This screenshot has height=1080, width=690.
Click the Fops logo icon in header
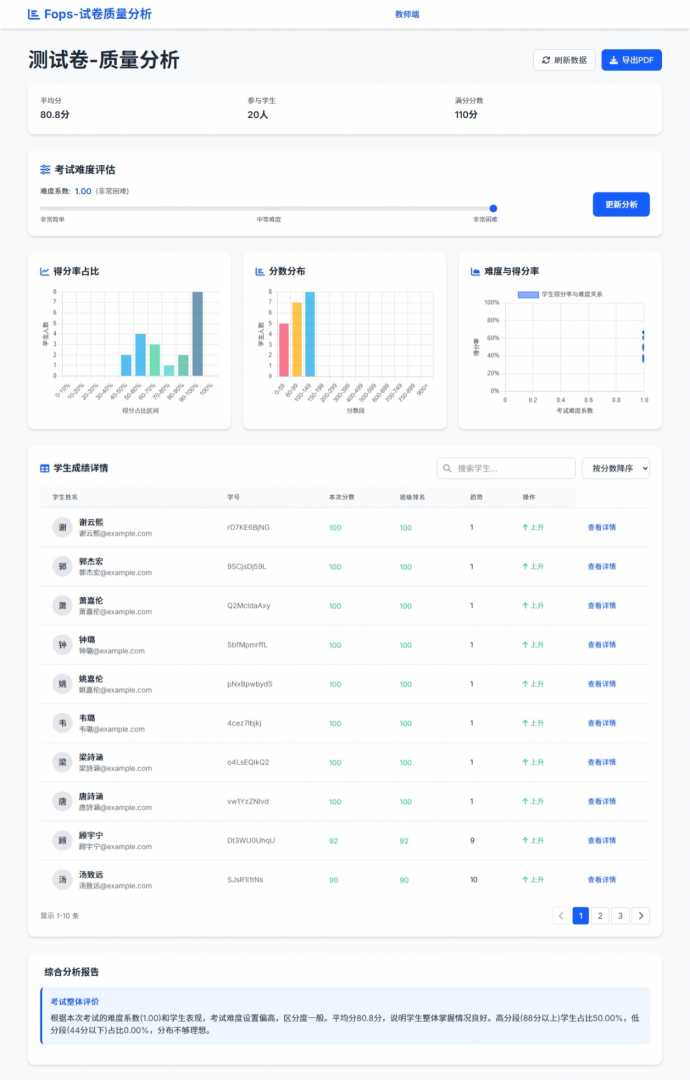pyautogui.click(x=34, y=14)
